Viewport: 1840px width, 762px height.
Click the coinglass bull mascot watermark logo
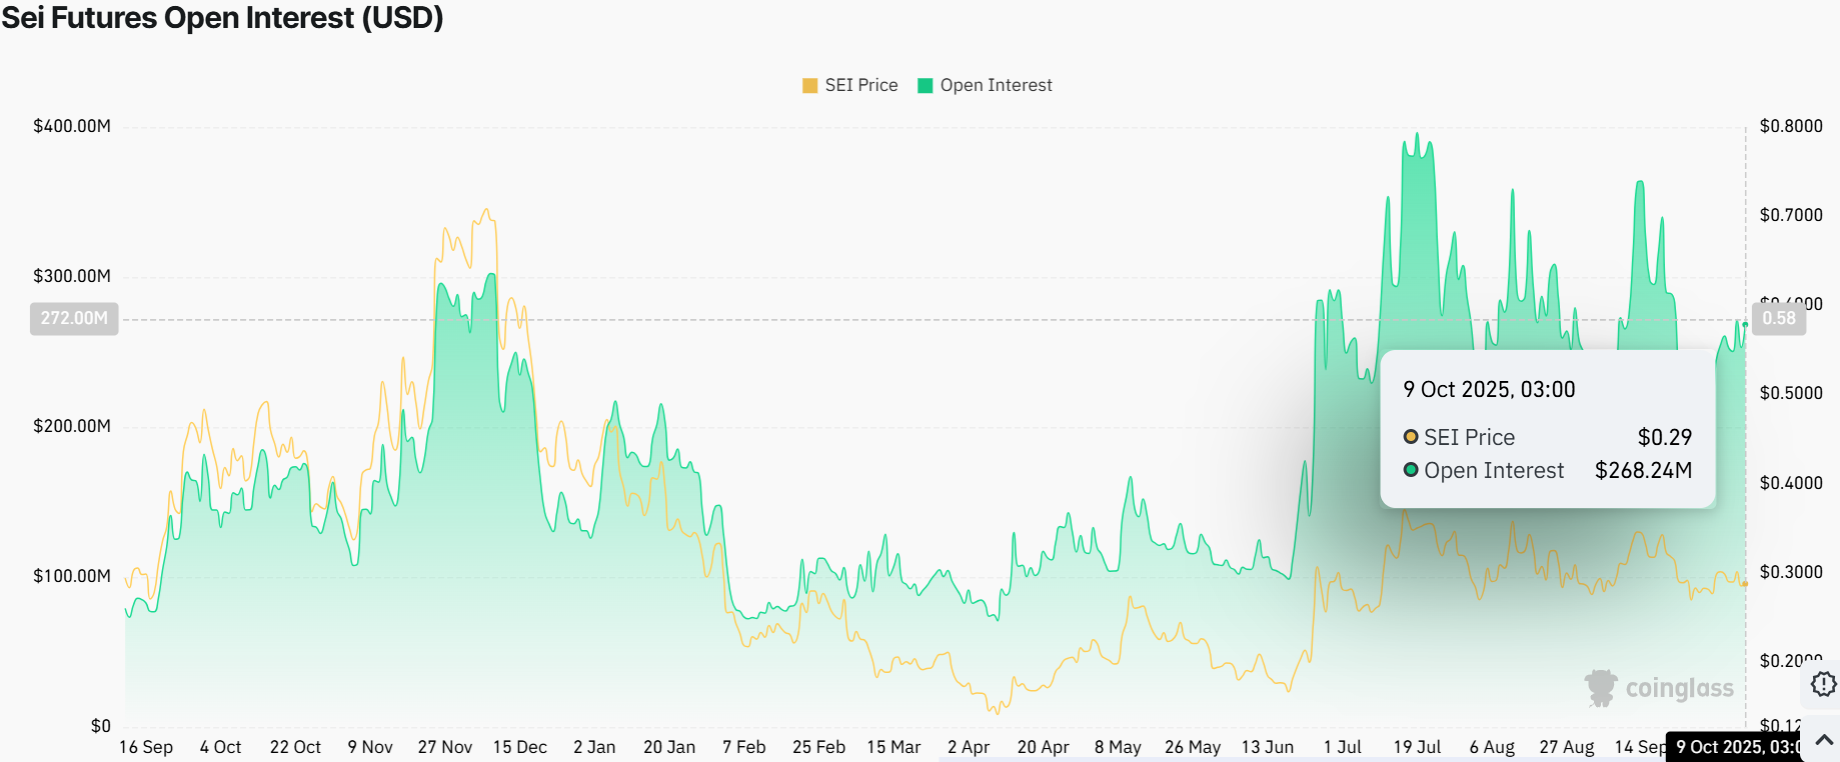1601,688
